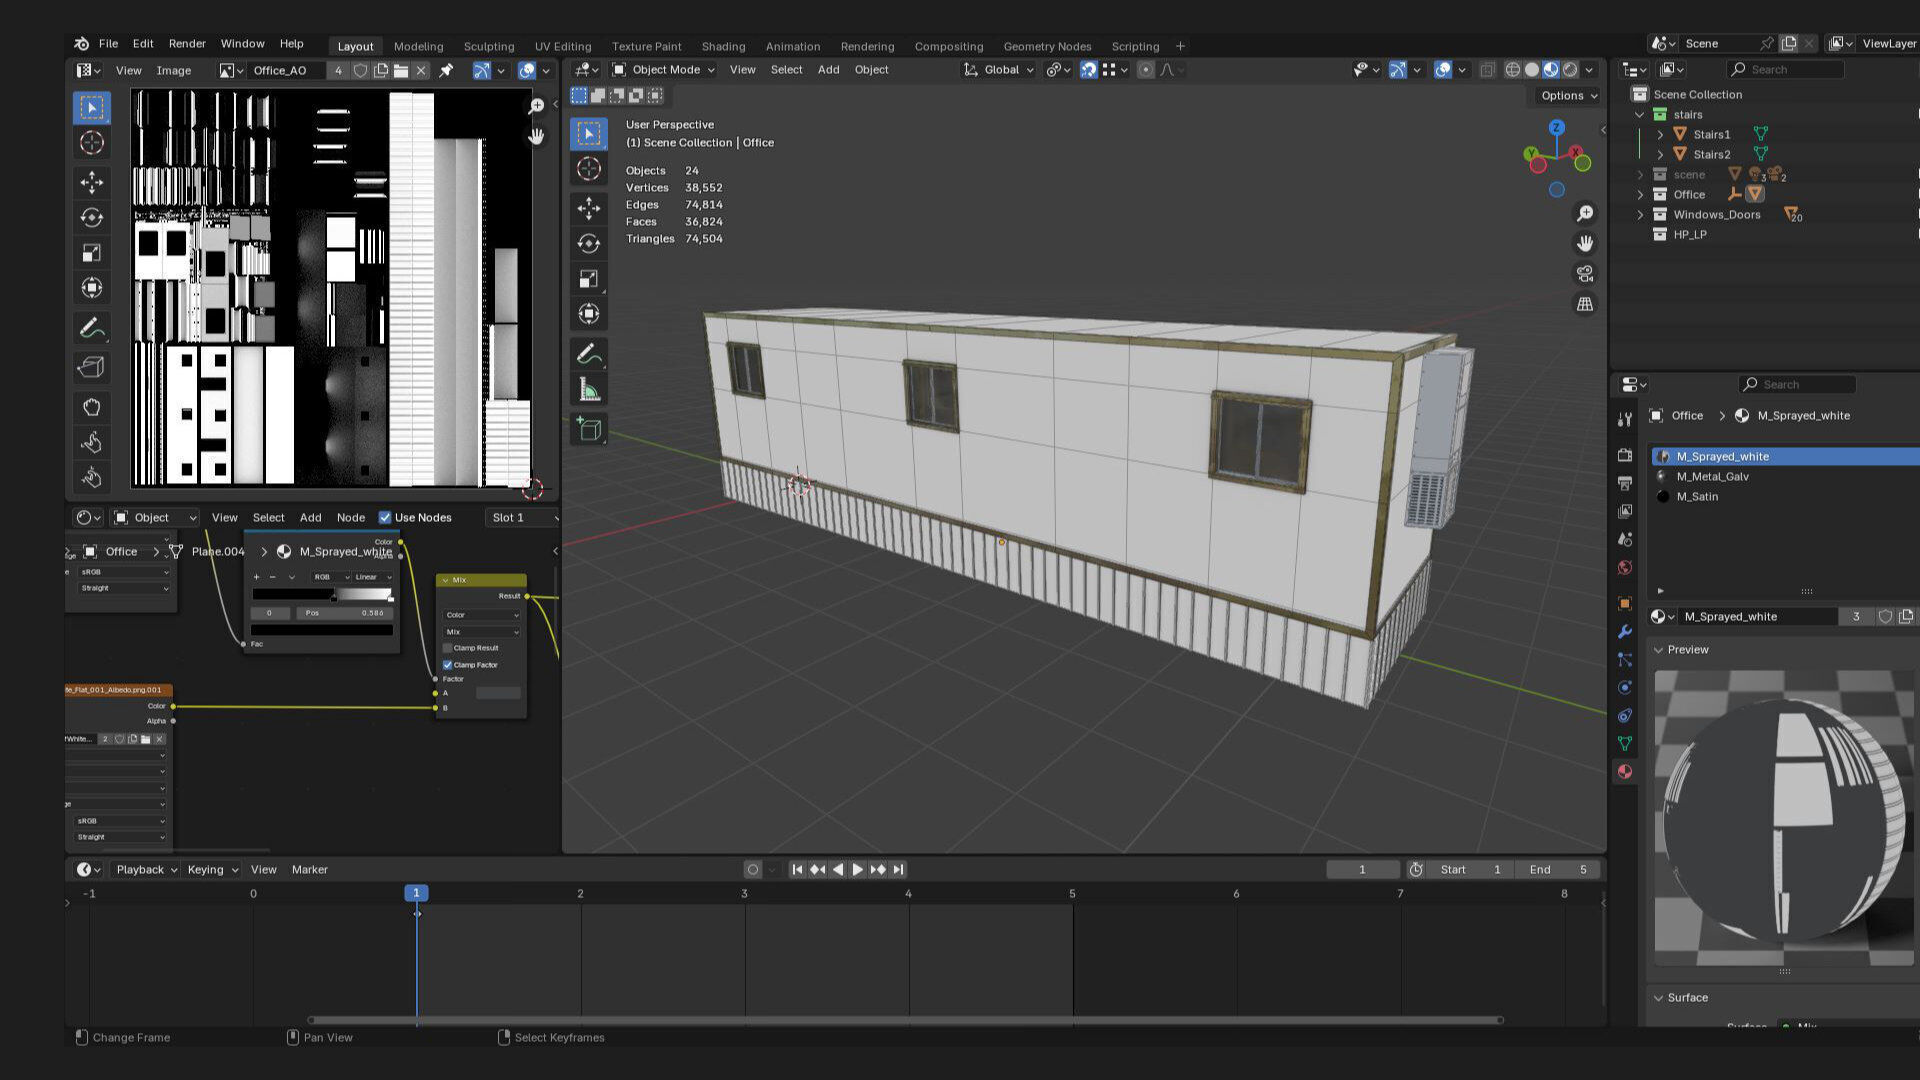Open the Modifiers wrench properties tab

[1625, 632]
